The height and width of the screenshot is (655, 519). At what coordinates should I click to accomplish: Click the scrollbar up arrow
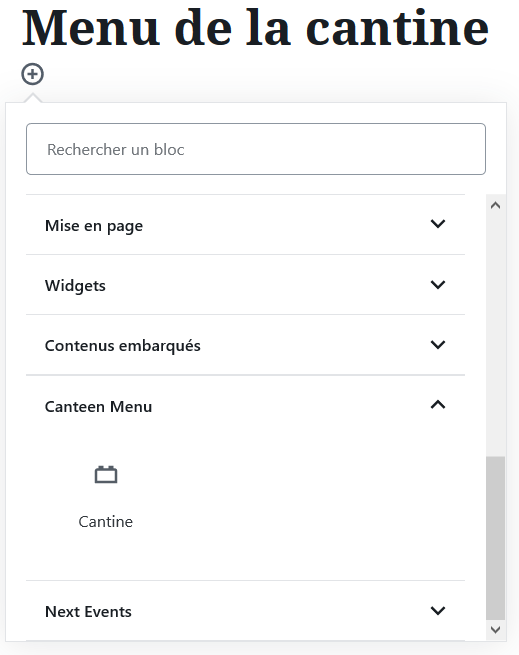[x=496, y=205]
